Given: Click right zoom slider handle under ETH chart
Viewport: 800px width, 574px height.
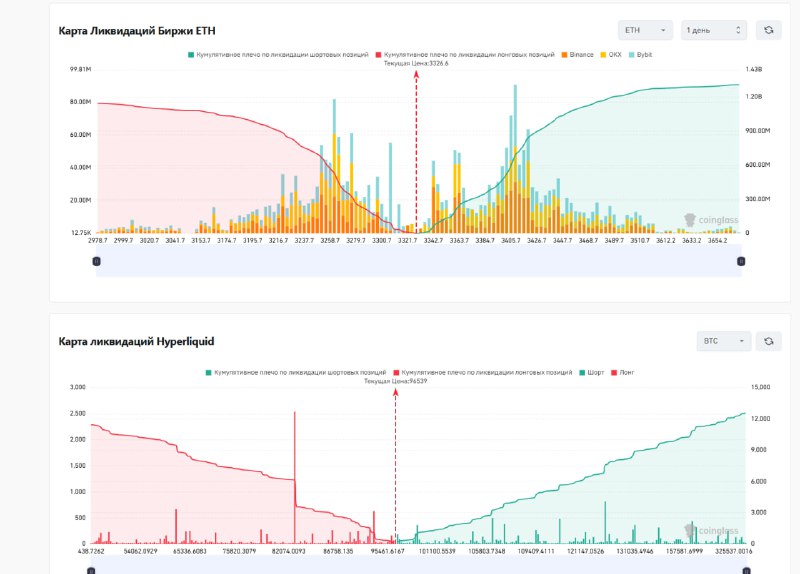Looking at the screenshot, I should pyautogui.click(x=741, y=261).
